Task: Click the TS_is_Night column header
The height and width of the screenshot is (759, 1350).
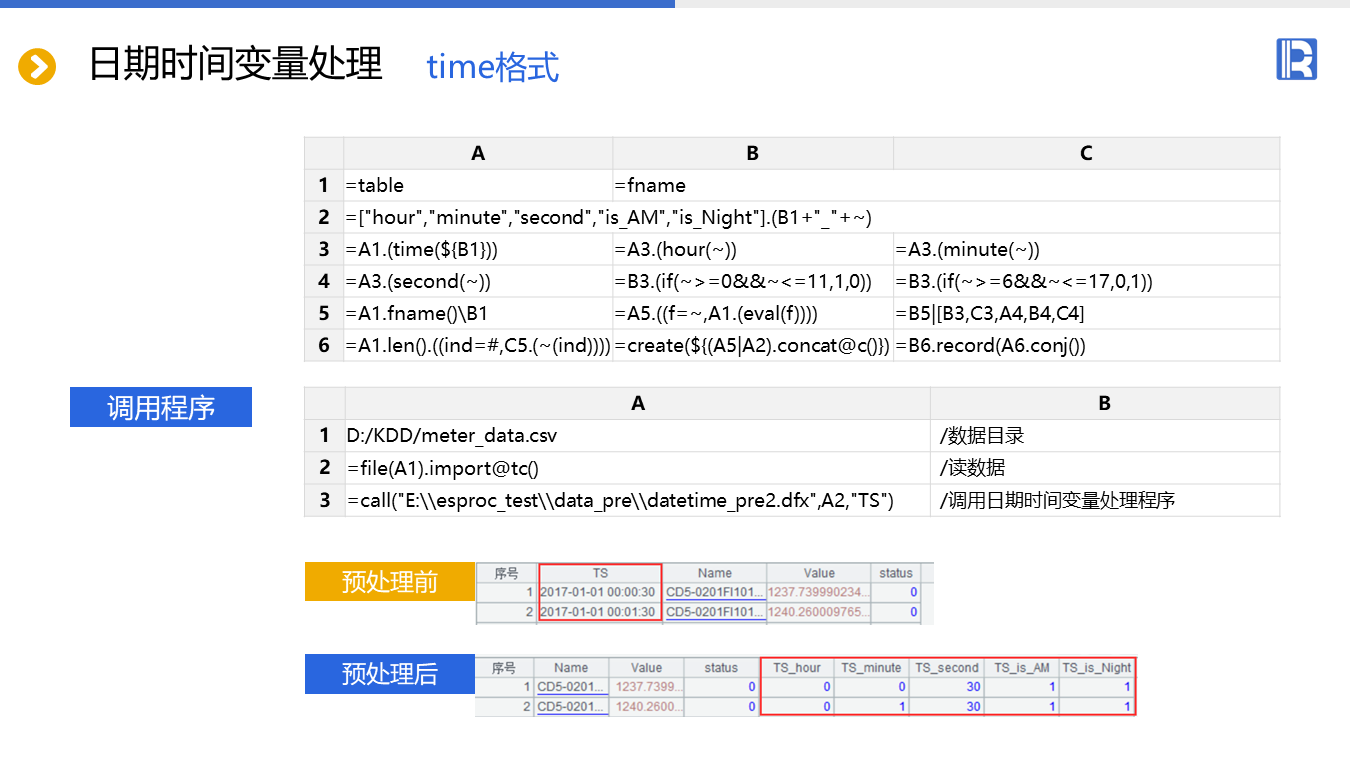Action: tap(1096, 667)
